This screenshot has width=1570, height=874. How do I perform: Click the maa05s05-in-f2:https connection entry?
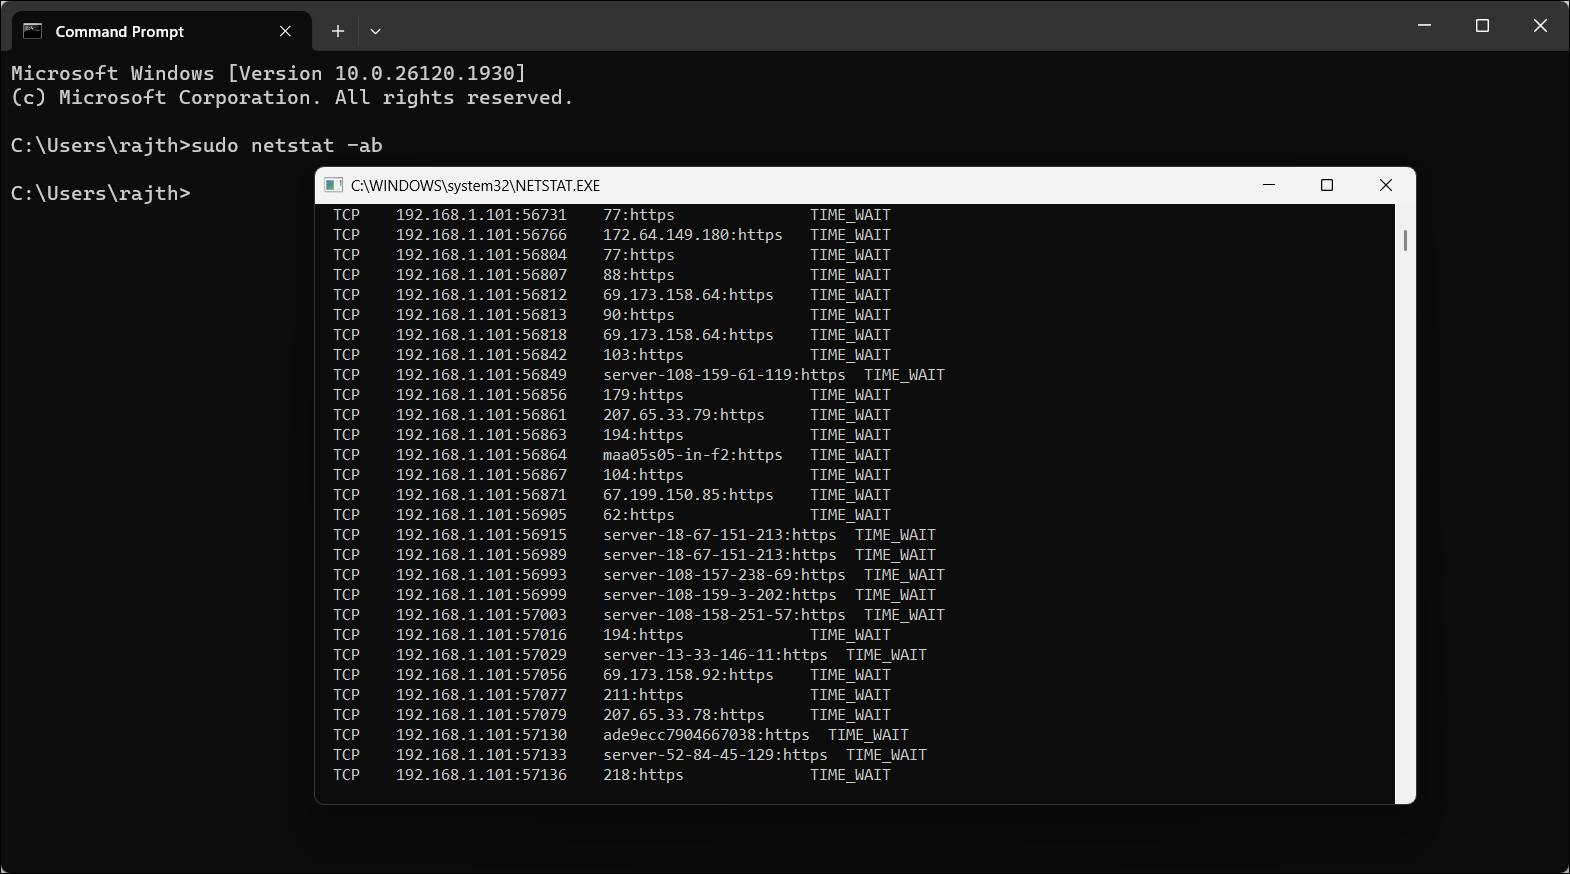pyautogui.click(x=692, y=455)
